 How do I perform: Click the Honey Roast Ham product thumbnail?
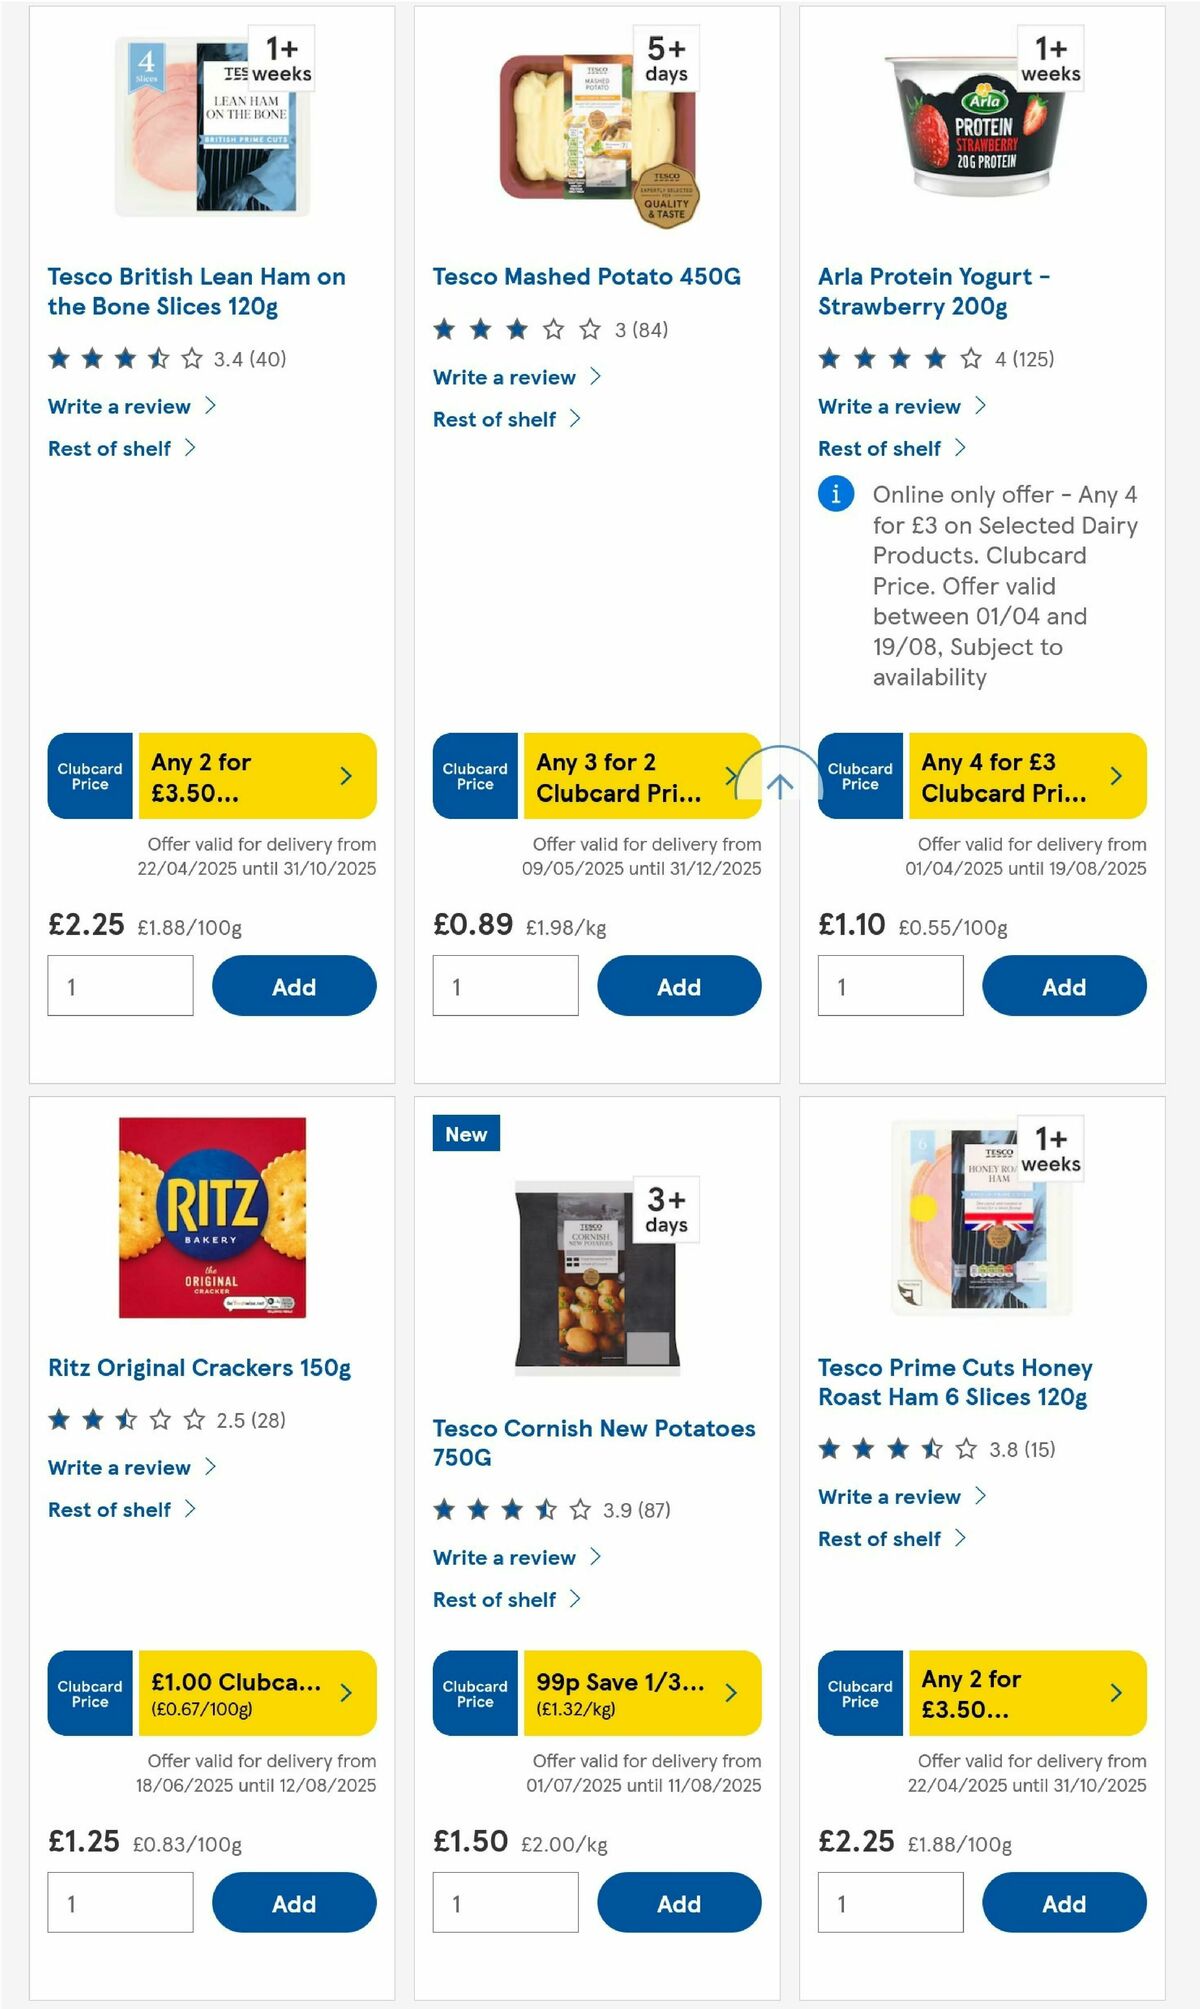point(980,1219)
